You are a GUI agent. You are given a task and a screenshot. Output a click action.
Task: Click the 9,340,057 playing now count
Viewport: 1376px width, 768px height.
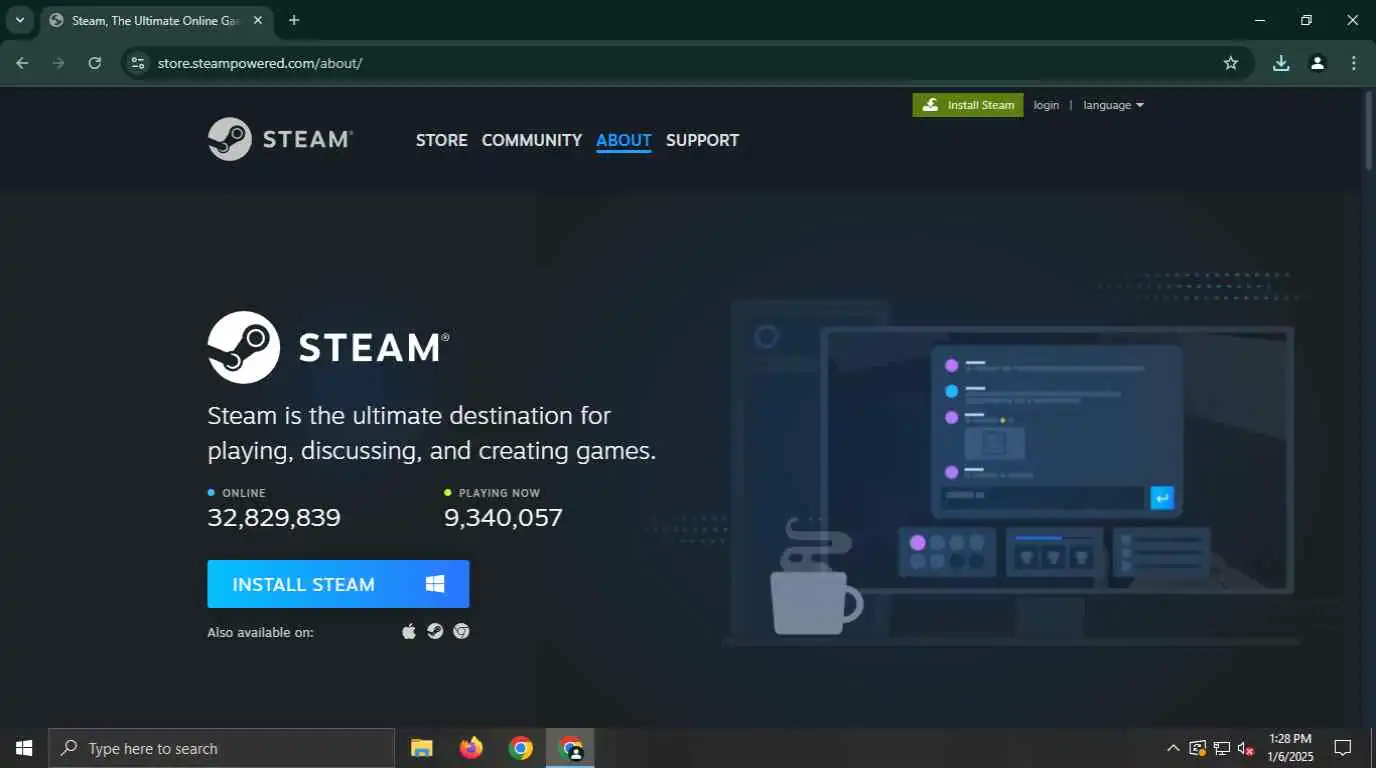point(503,517)
